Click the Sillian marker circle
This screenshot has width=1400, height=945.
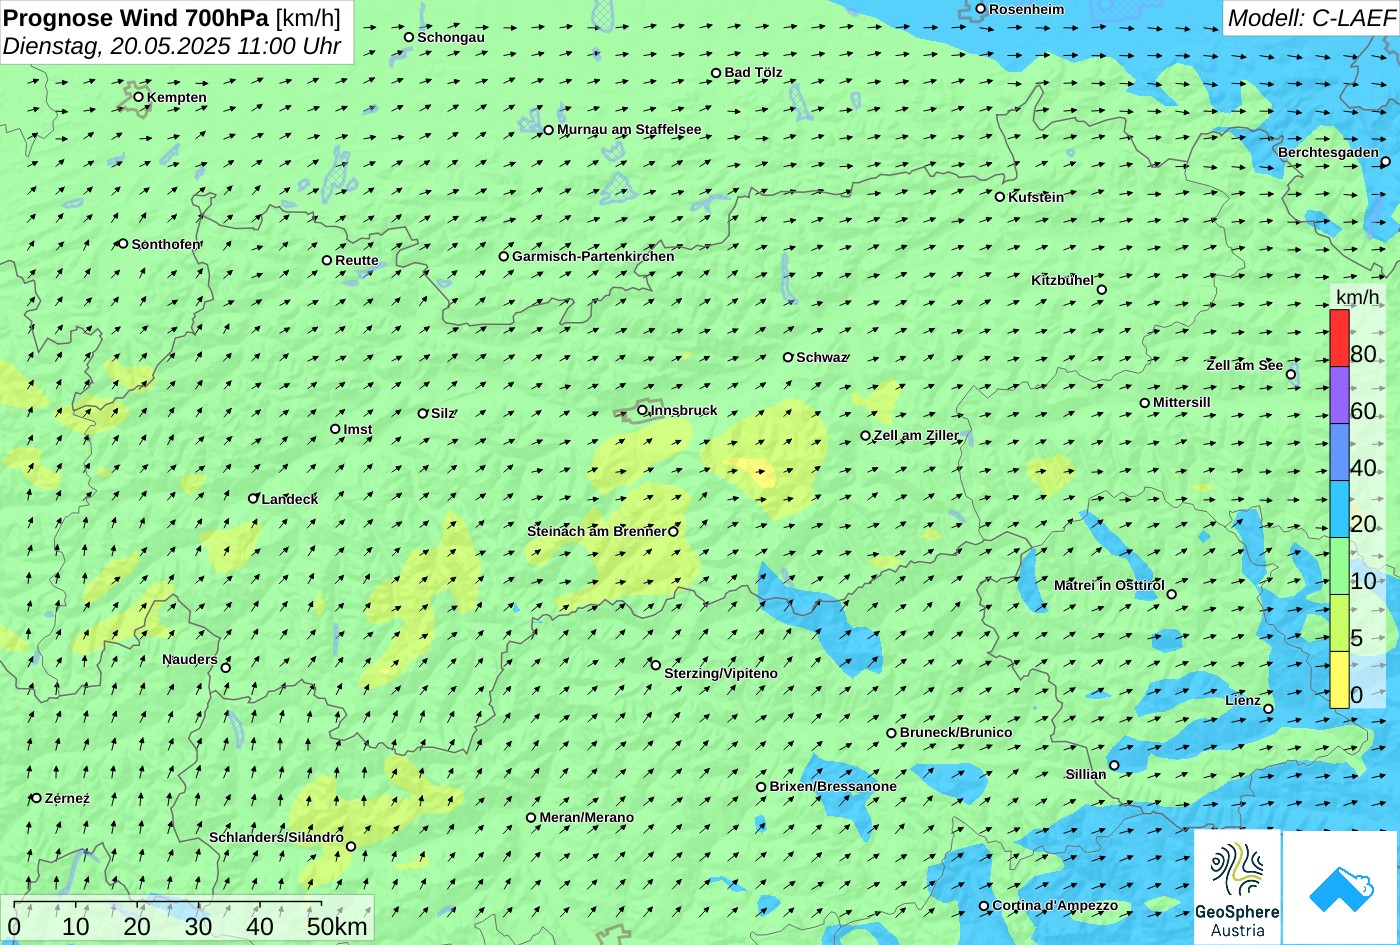pos(1114,766)
